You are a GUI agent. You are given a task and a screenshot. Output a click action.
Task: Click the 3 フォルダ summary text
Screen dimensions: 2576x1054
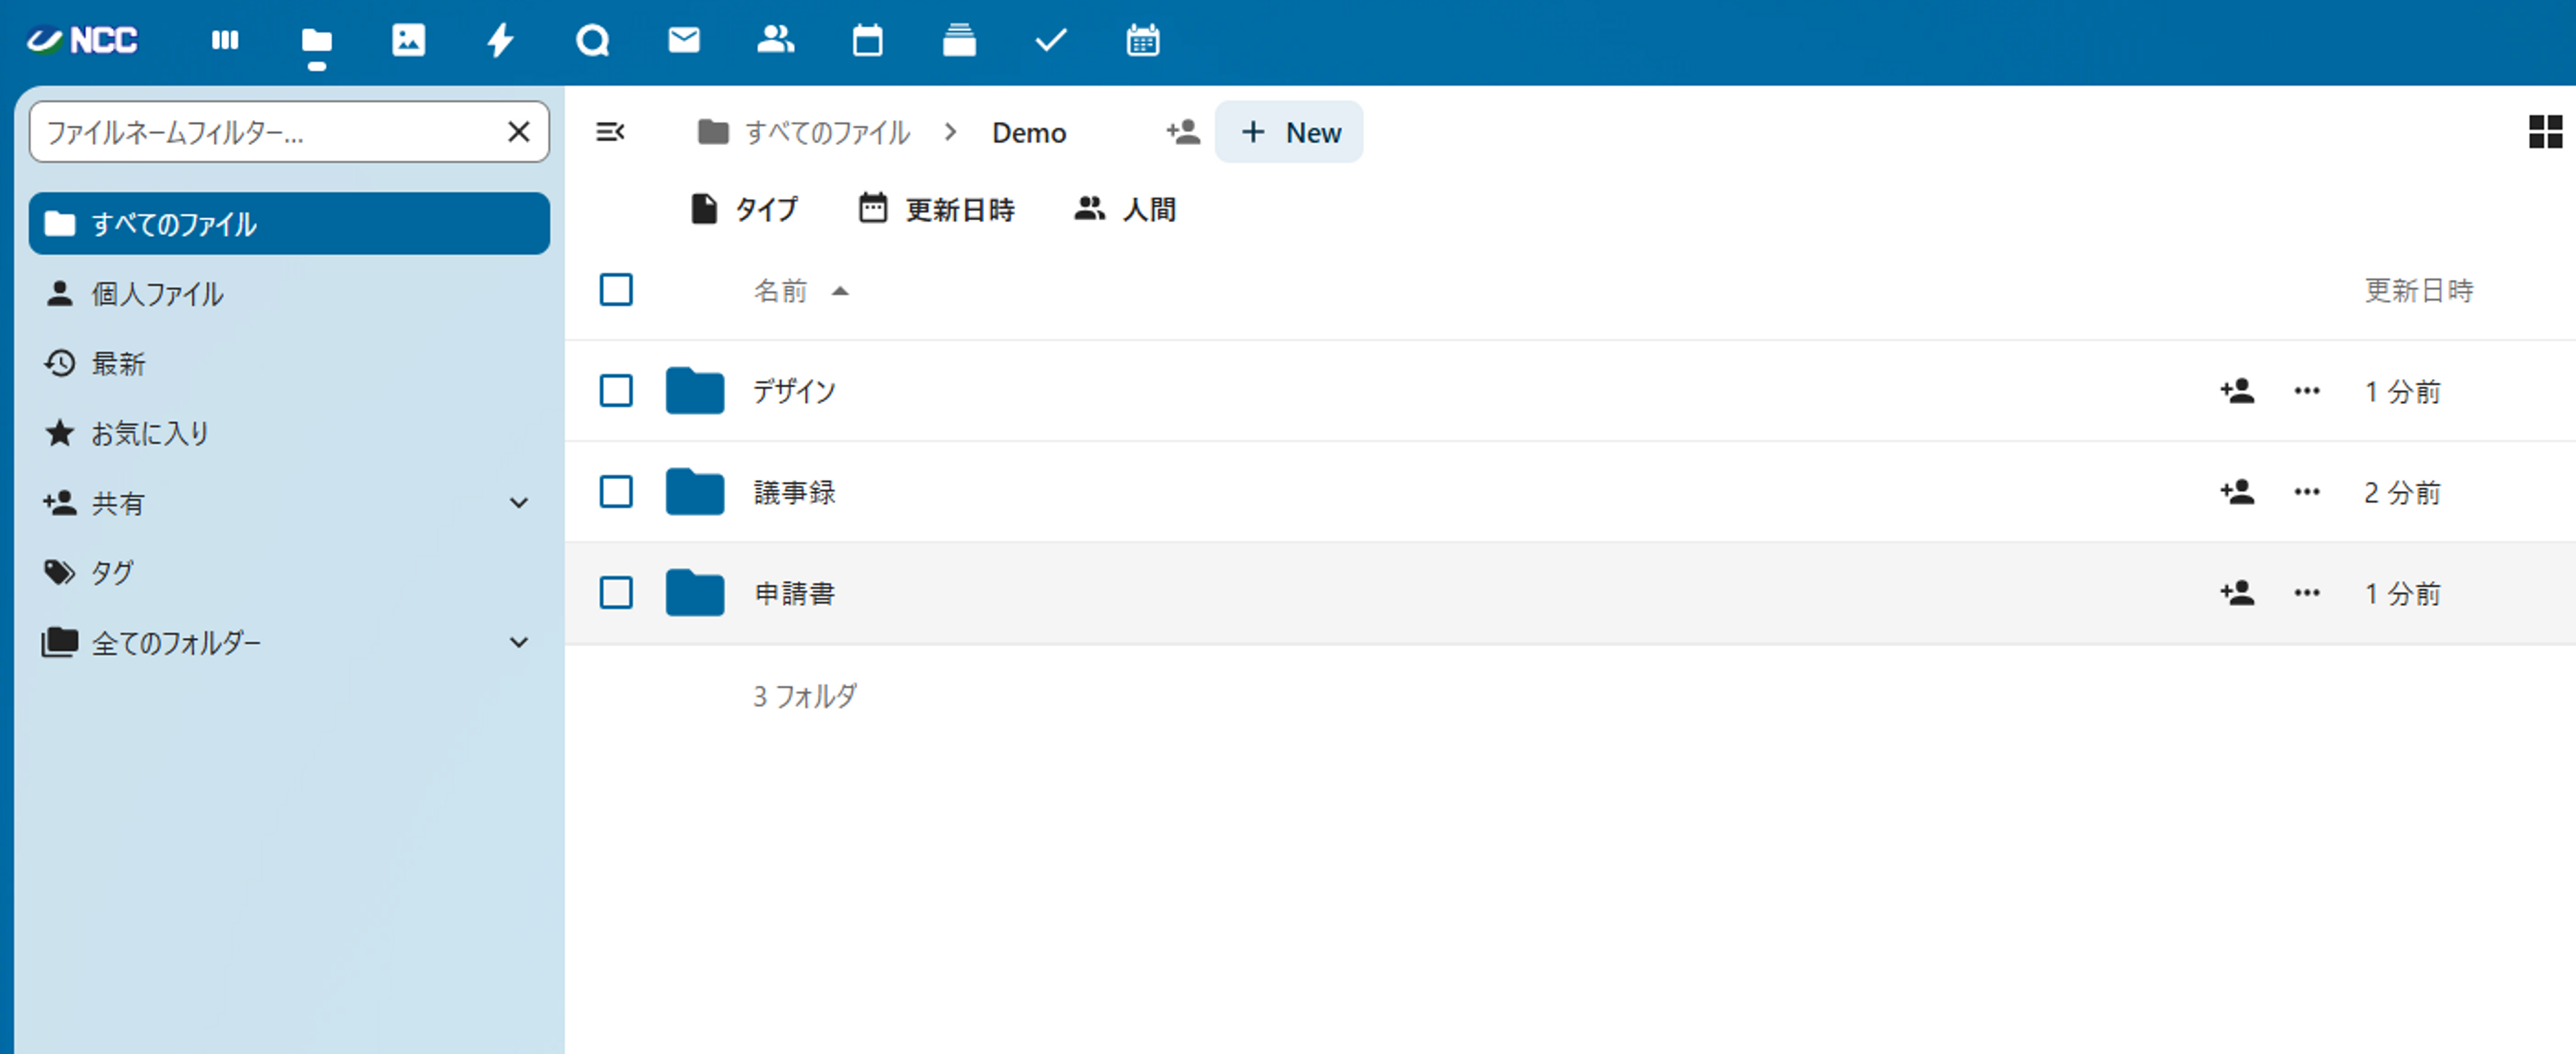point(805,696)
